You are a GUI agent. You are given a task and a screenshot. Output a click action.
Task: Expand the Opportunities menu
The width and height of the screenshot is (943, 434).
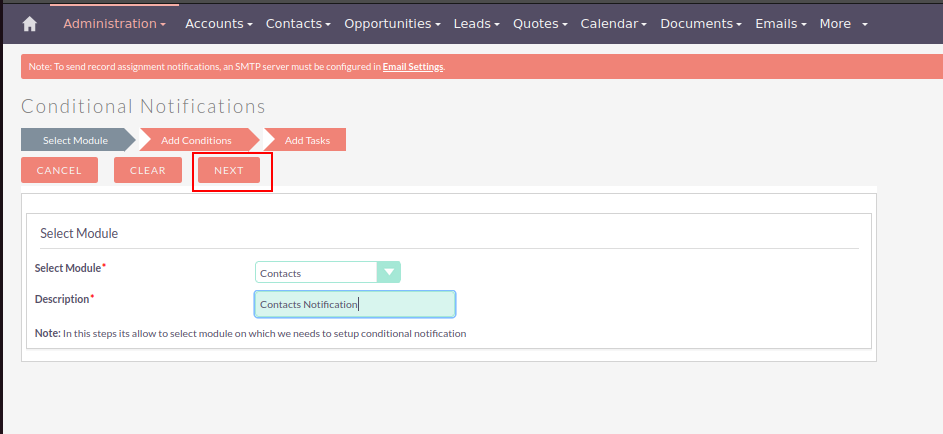[x=393, y=23]
